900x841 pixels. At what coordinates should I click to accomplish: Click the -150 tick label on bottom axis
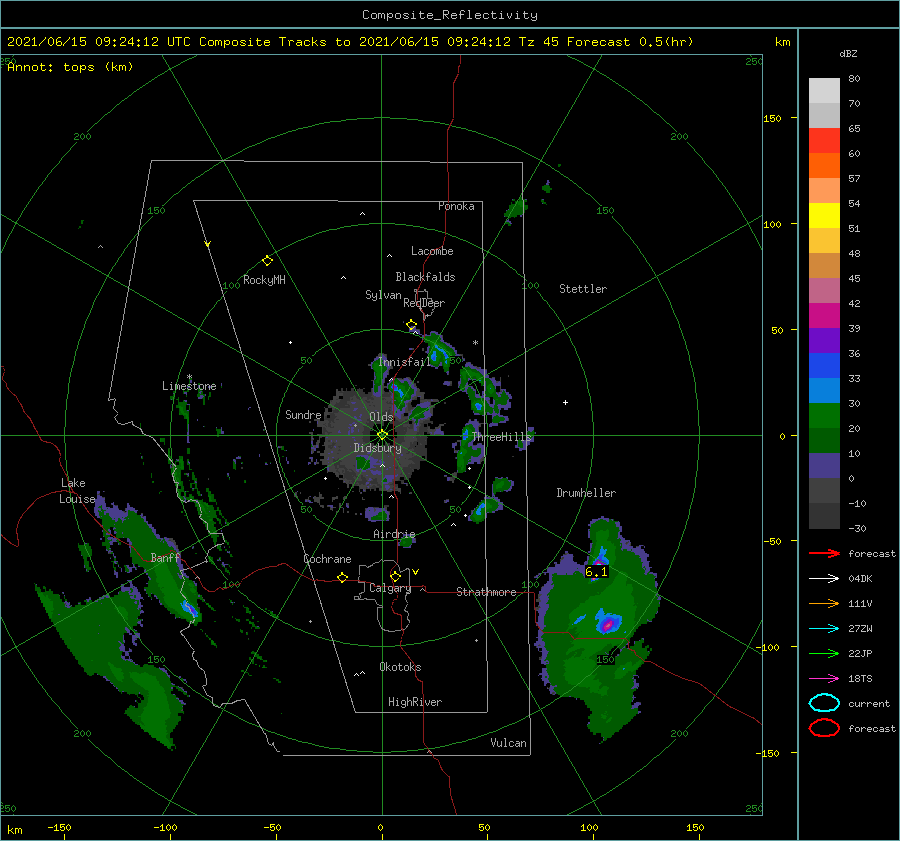click(x=59, y=827)
